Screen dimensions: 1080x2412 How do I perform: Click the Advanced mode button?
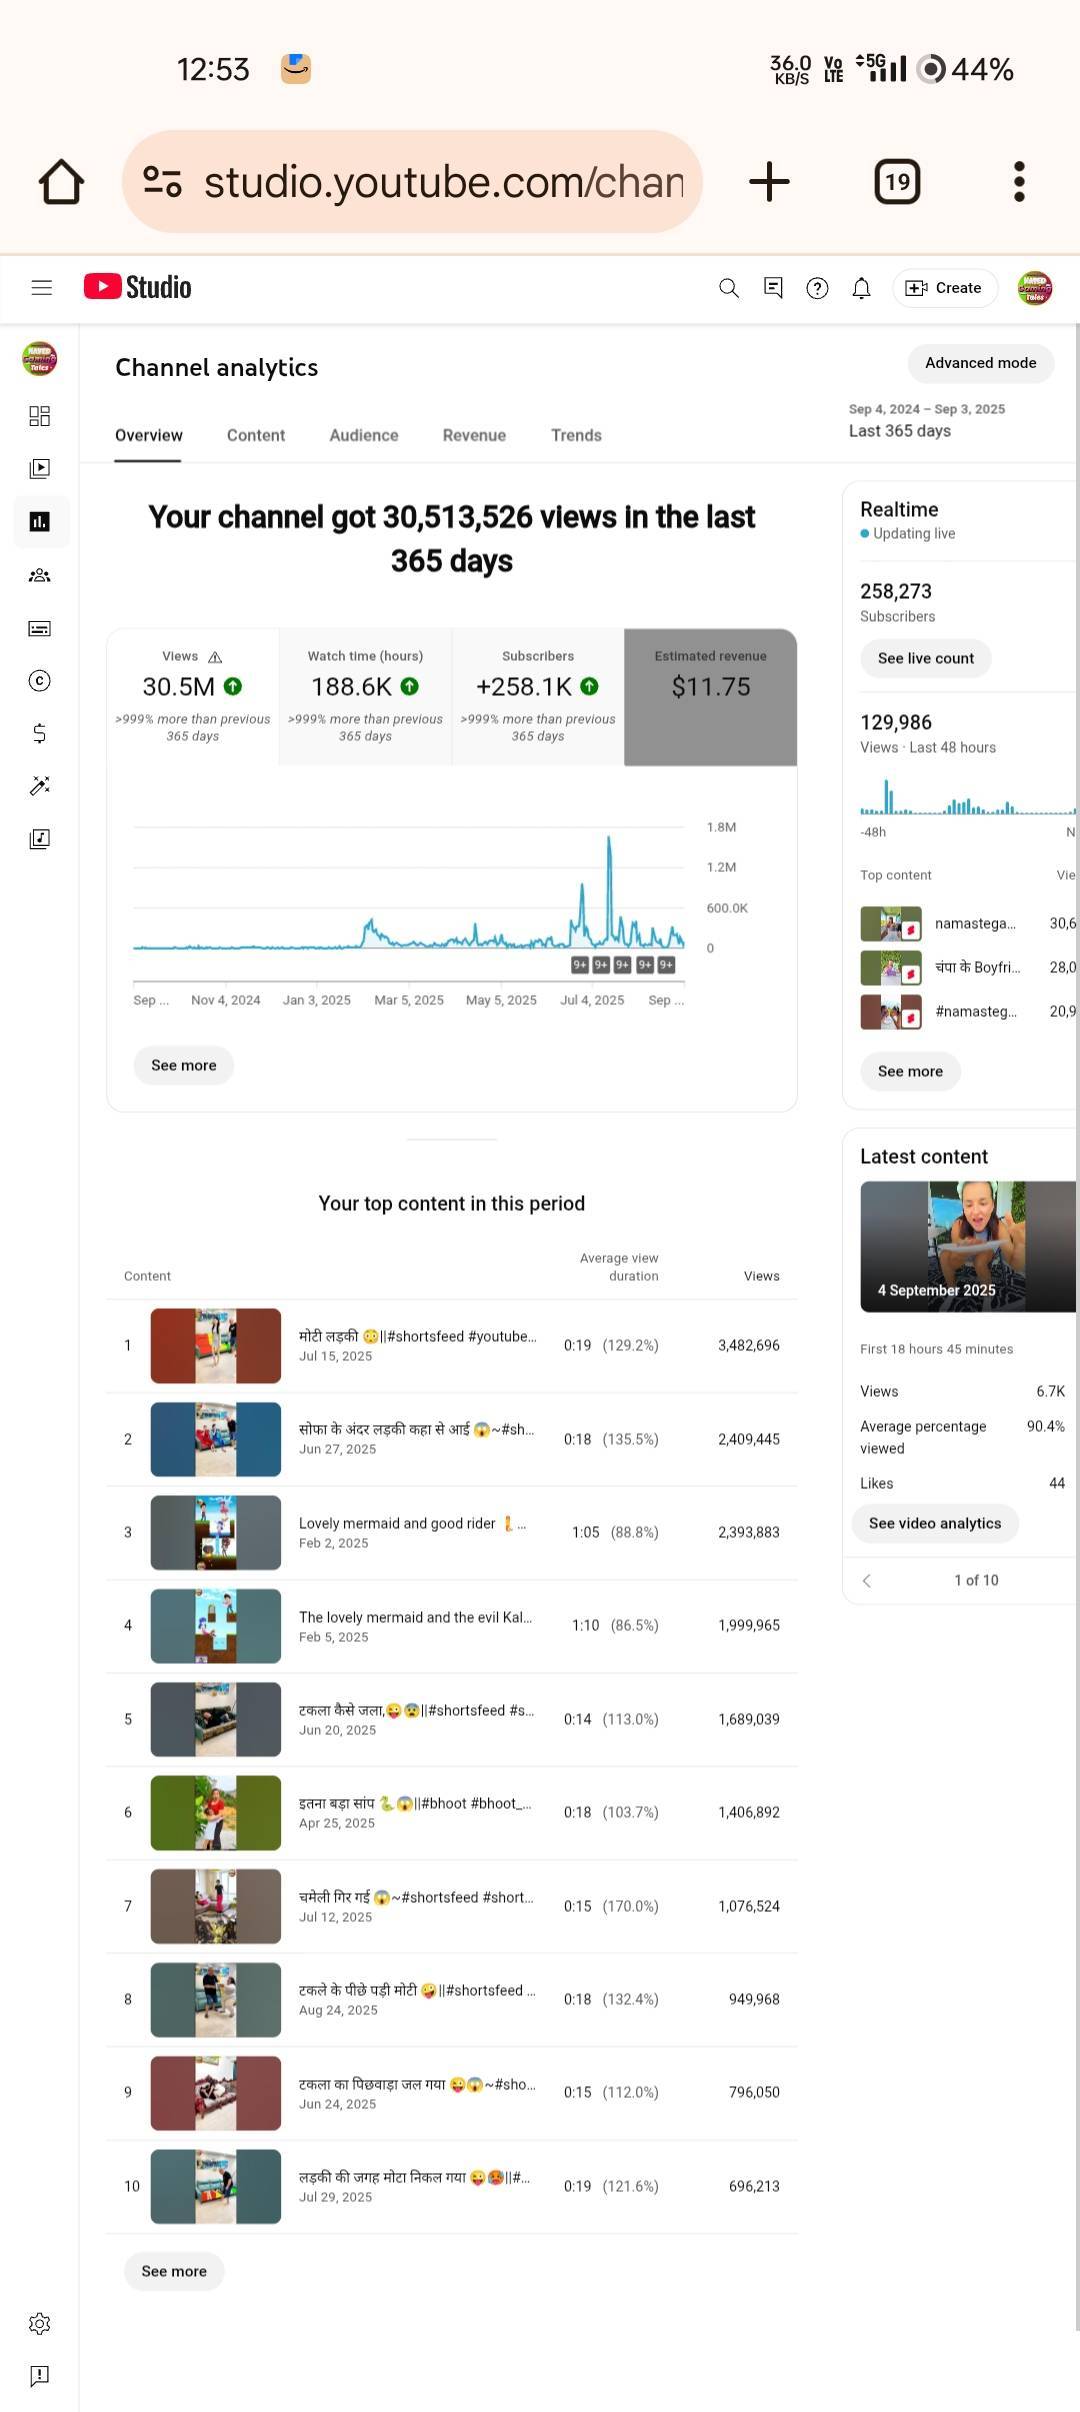click(980, 363)
